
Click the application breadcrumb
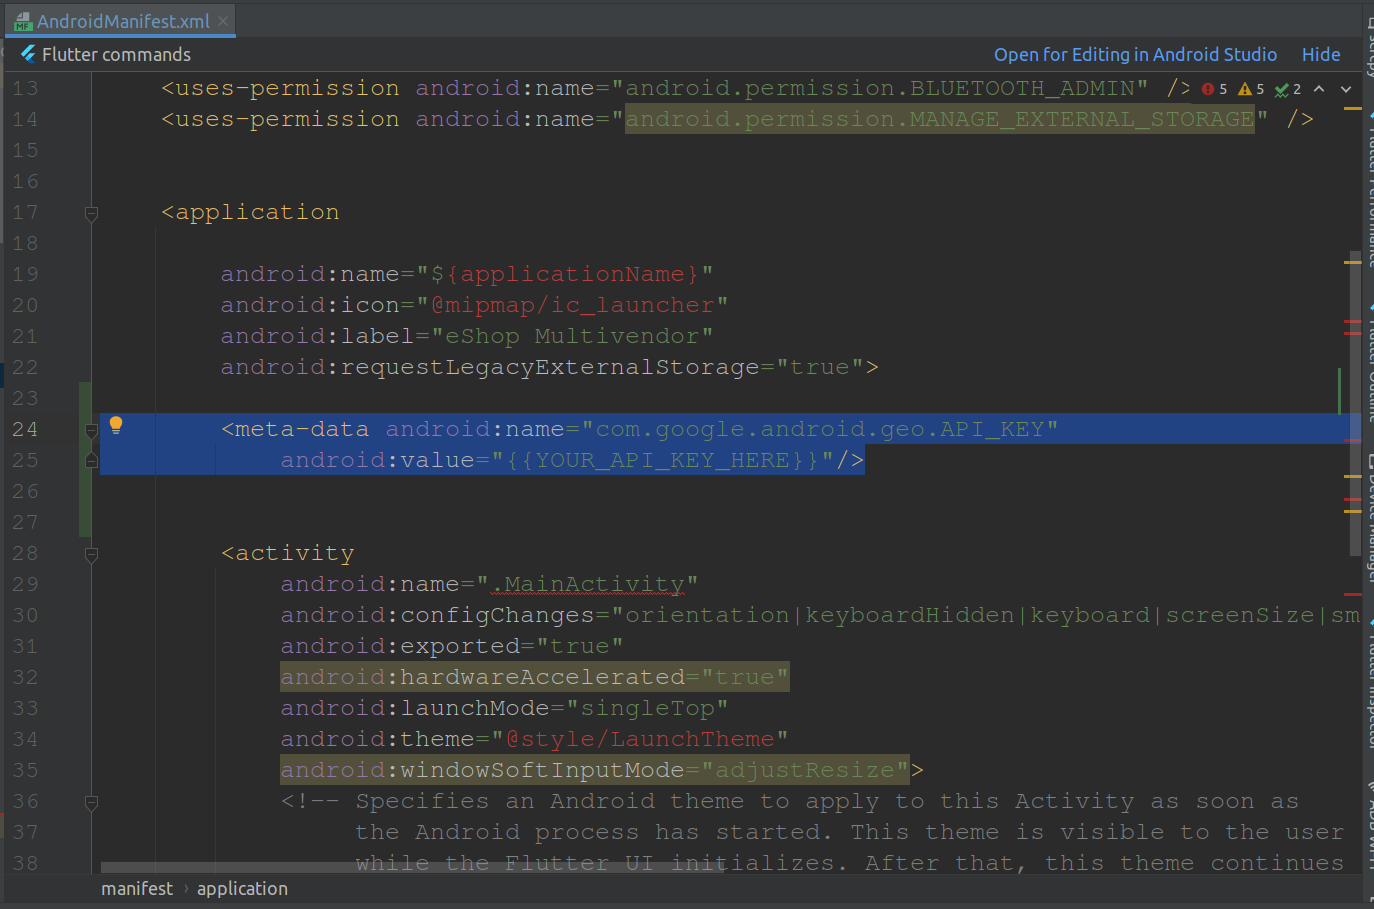point(242,888)
